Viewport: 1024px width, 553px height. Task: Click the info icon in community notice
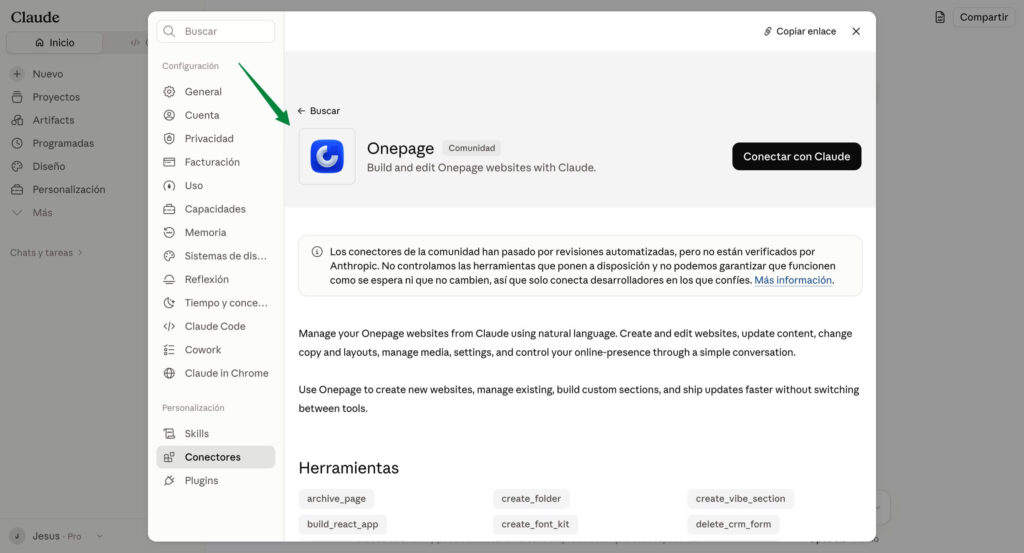click(x=317, y=252)
